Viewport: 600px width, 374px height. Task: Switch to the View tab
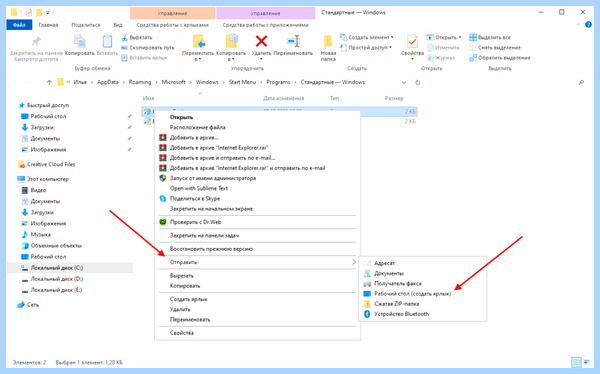click(118, 25)
